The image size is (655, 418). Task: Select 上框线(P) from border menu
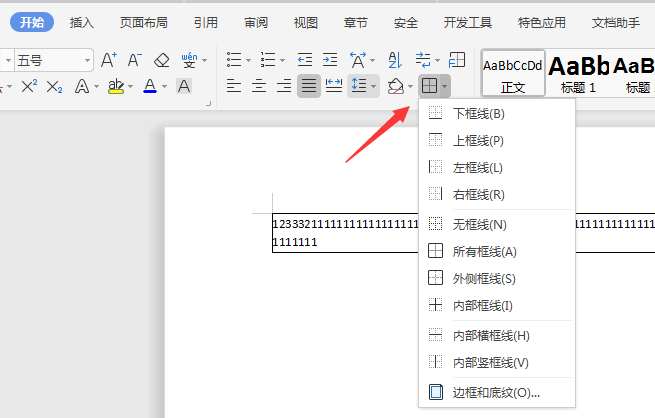click(497, 140)
